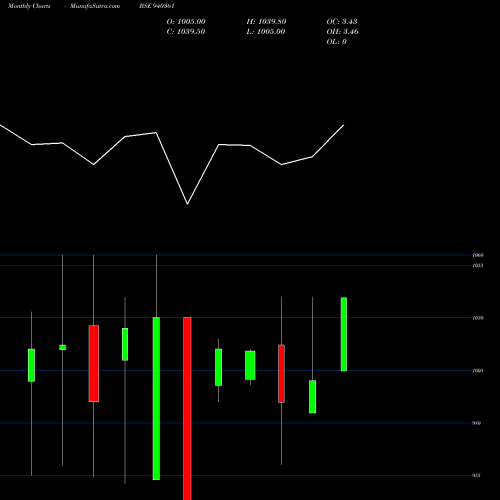Click the tiny green candle body
Viewport: 500px width, 500px height.
click(x=63, y=347)
